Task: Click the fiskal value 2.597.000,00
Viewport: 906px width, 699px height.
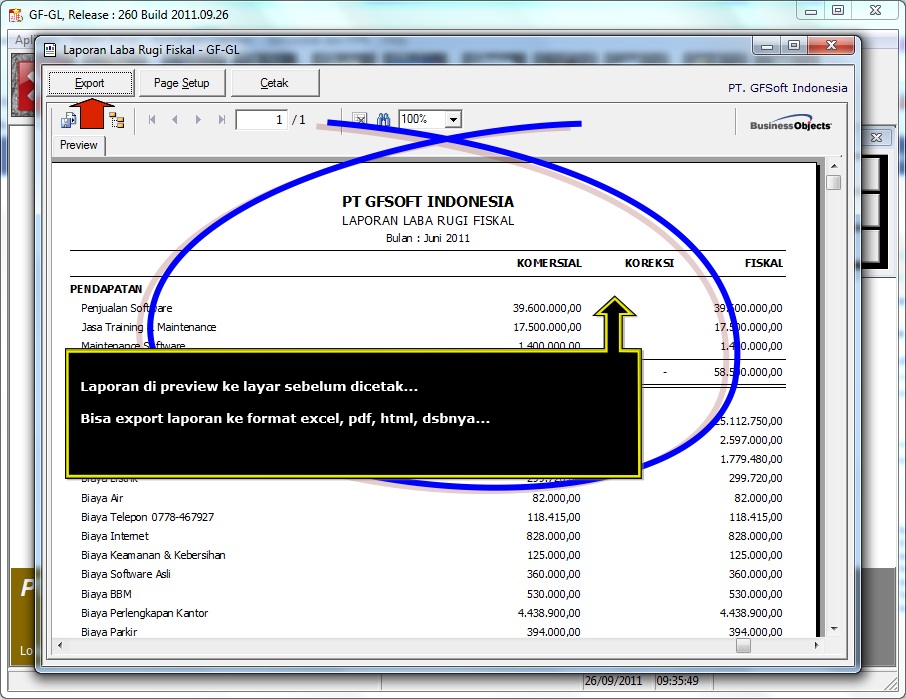Action: 751,440
